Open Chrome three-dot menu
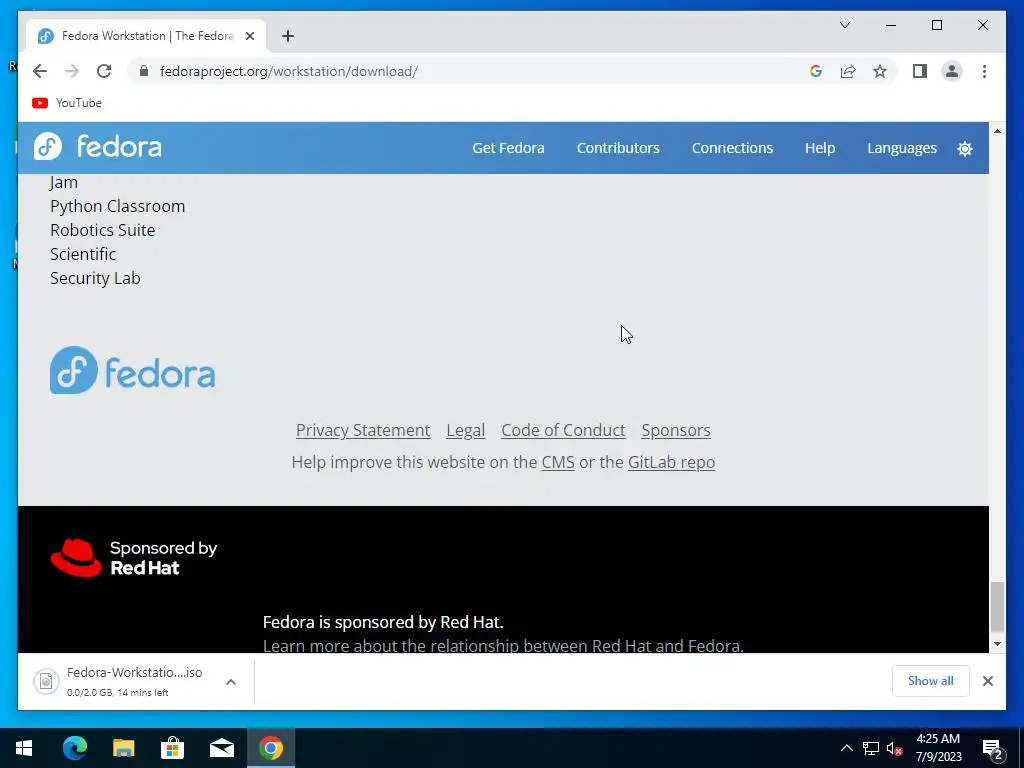Screen dimensions: 1024x768 984,71
